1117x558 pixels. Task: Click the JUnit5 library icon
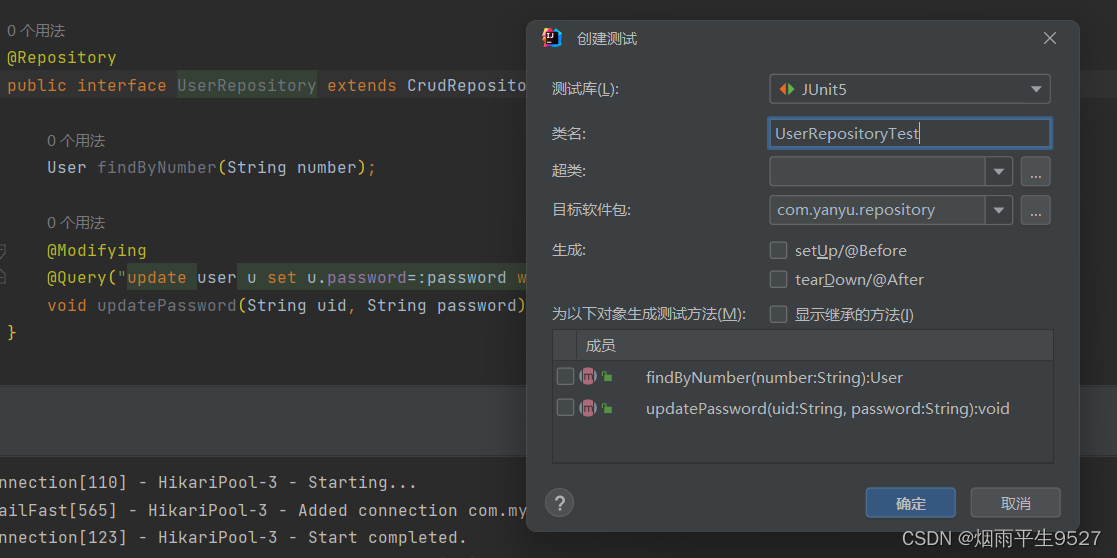(786, 90)
